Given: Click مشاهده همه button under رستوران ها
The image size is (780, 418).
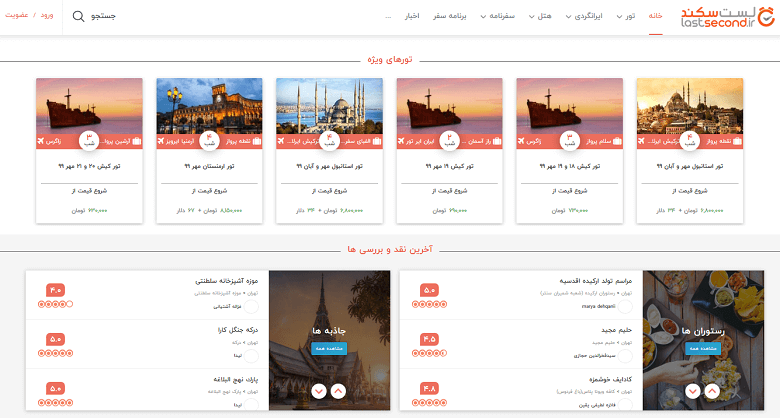Looking at the screenshot, I should coord(701,348).
